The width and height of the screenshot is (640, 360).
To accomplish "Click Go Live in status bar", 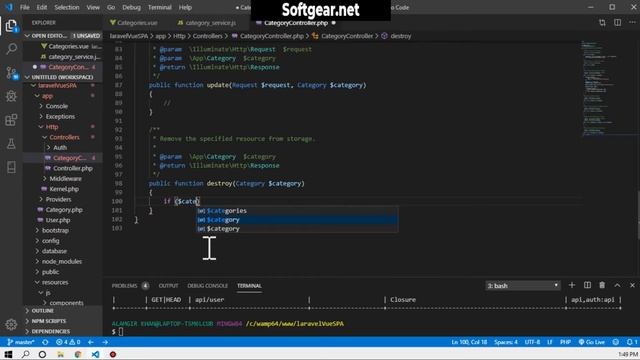I will (x=591, y=342).
